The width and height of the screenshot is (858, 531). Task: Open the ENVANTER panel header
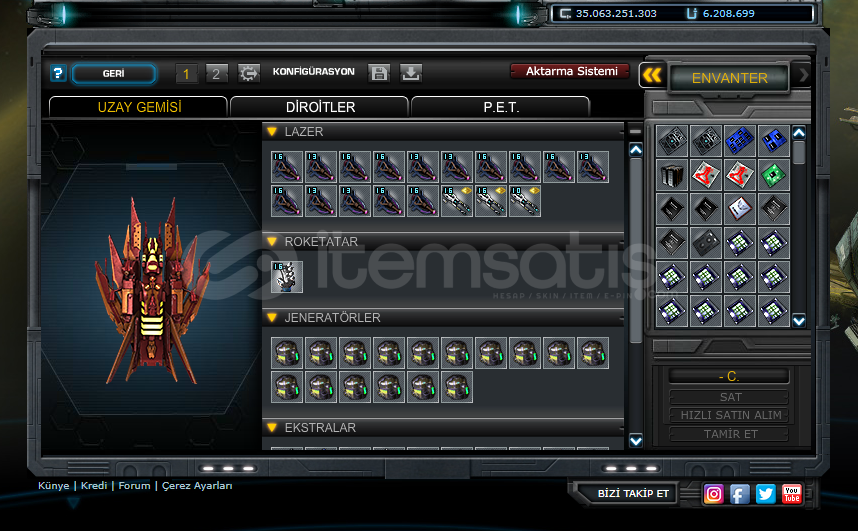click(x=729, y=78)
